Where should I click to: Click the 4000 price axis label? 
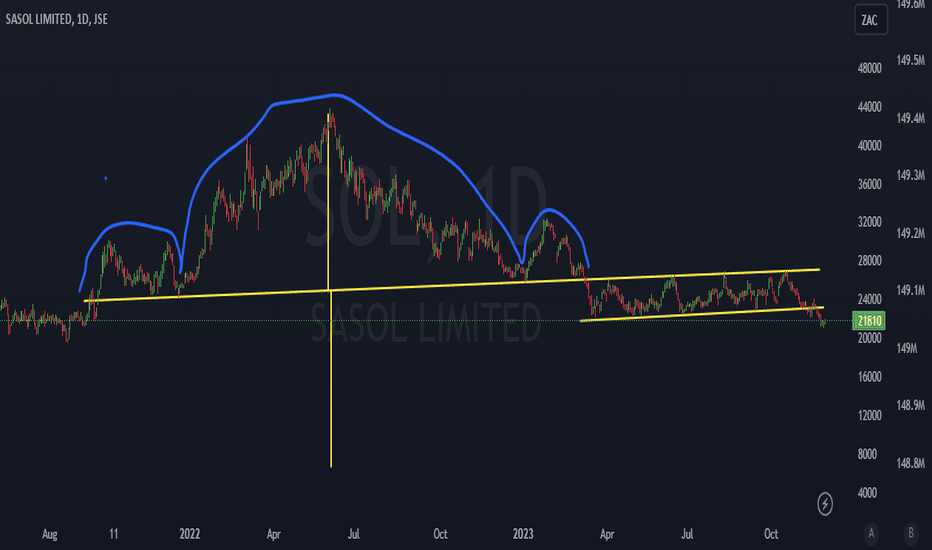[868, 493]
